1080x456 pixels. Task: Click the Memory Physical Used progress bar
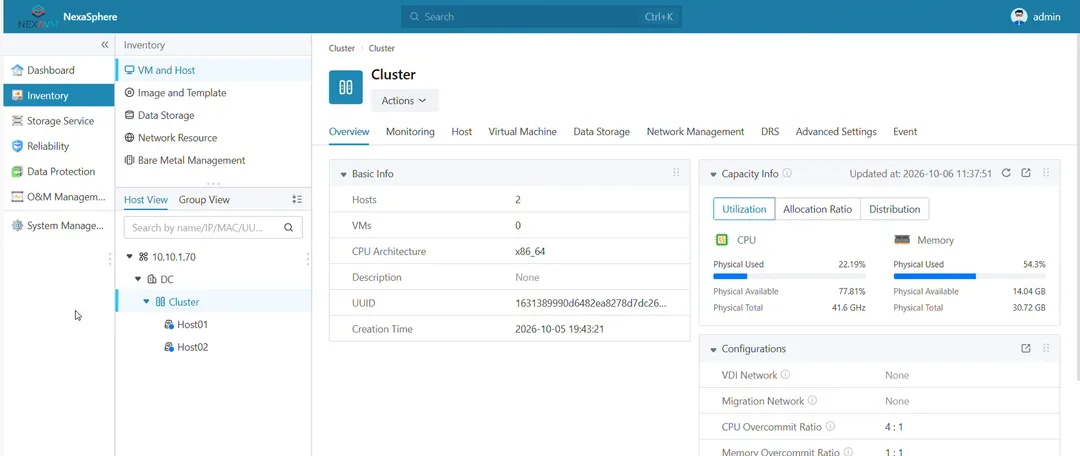tap(969, 276)
